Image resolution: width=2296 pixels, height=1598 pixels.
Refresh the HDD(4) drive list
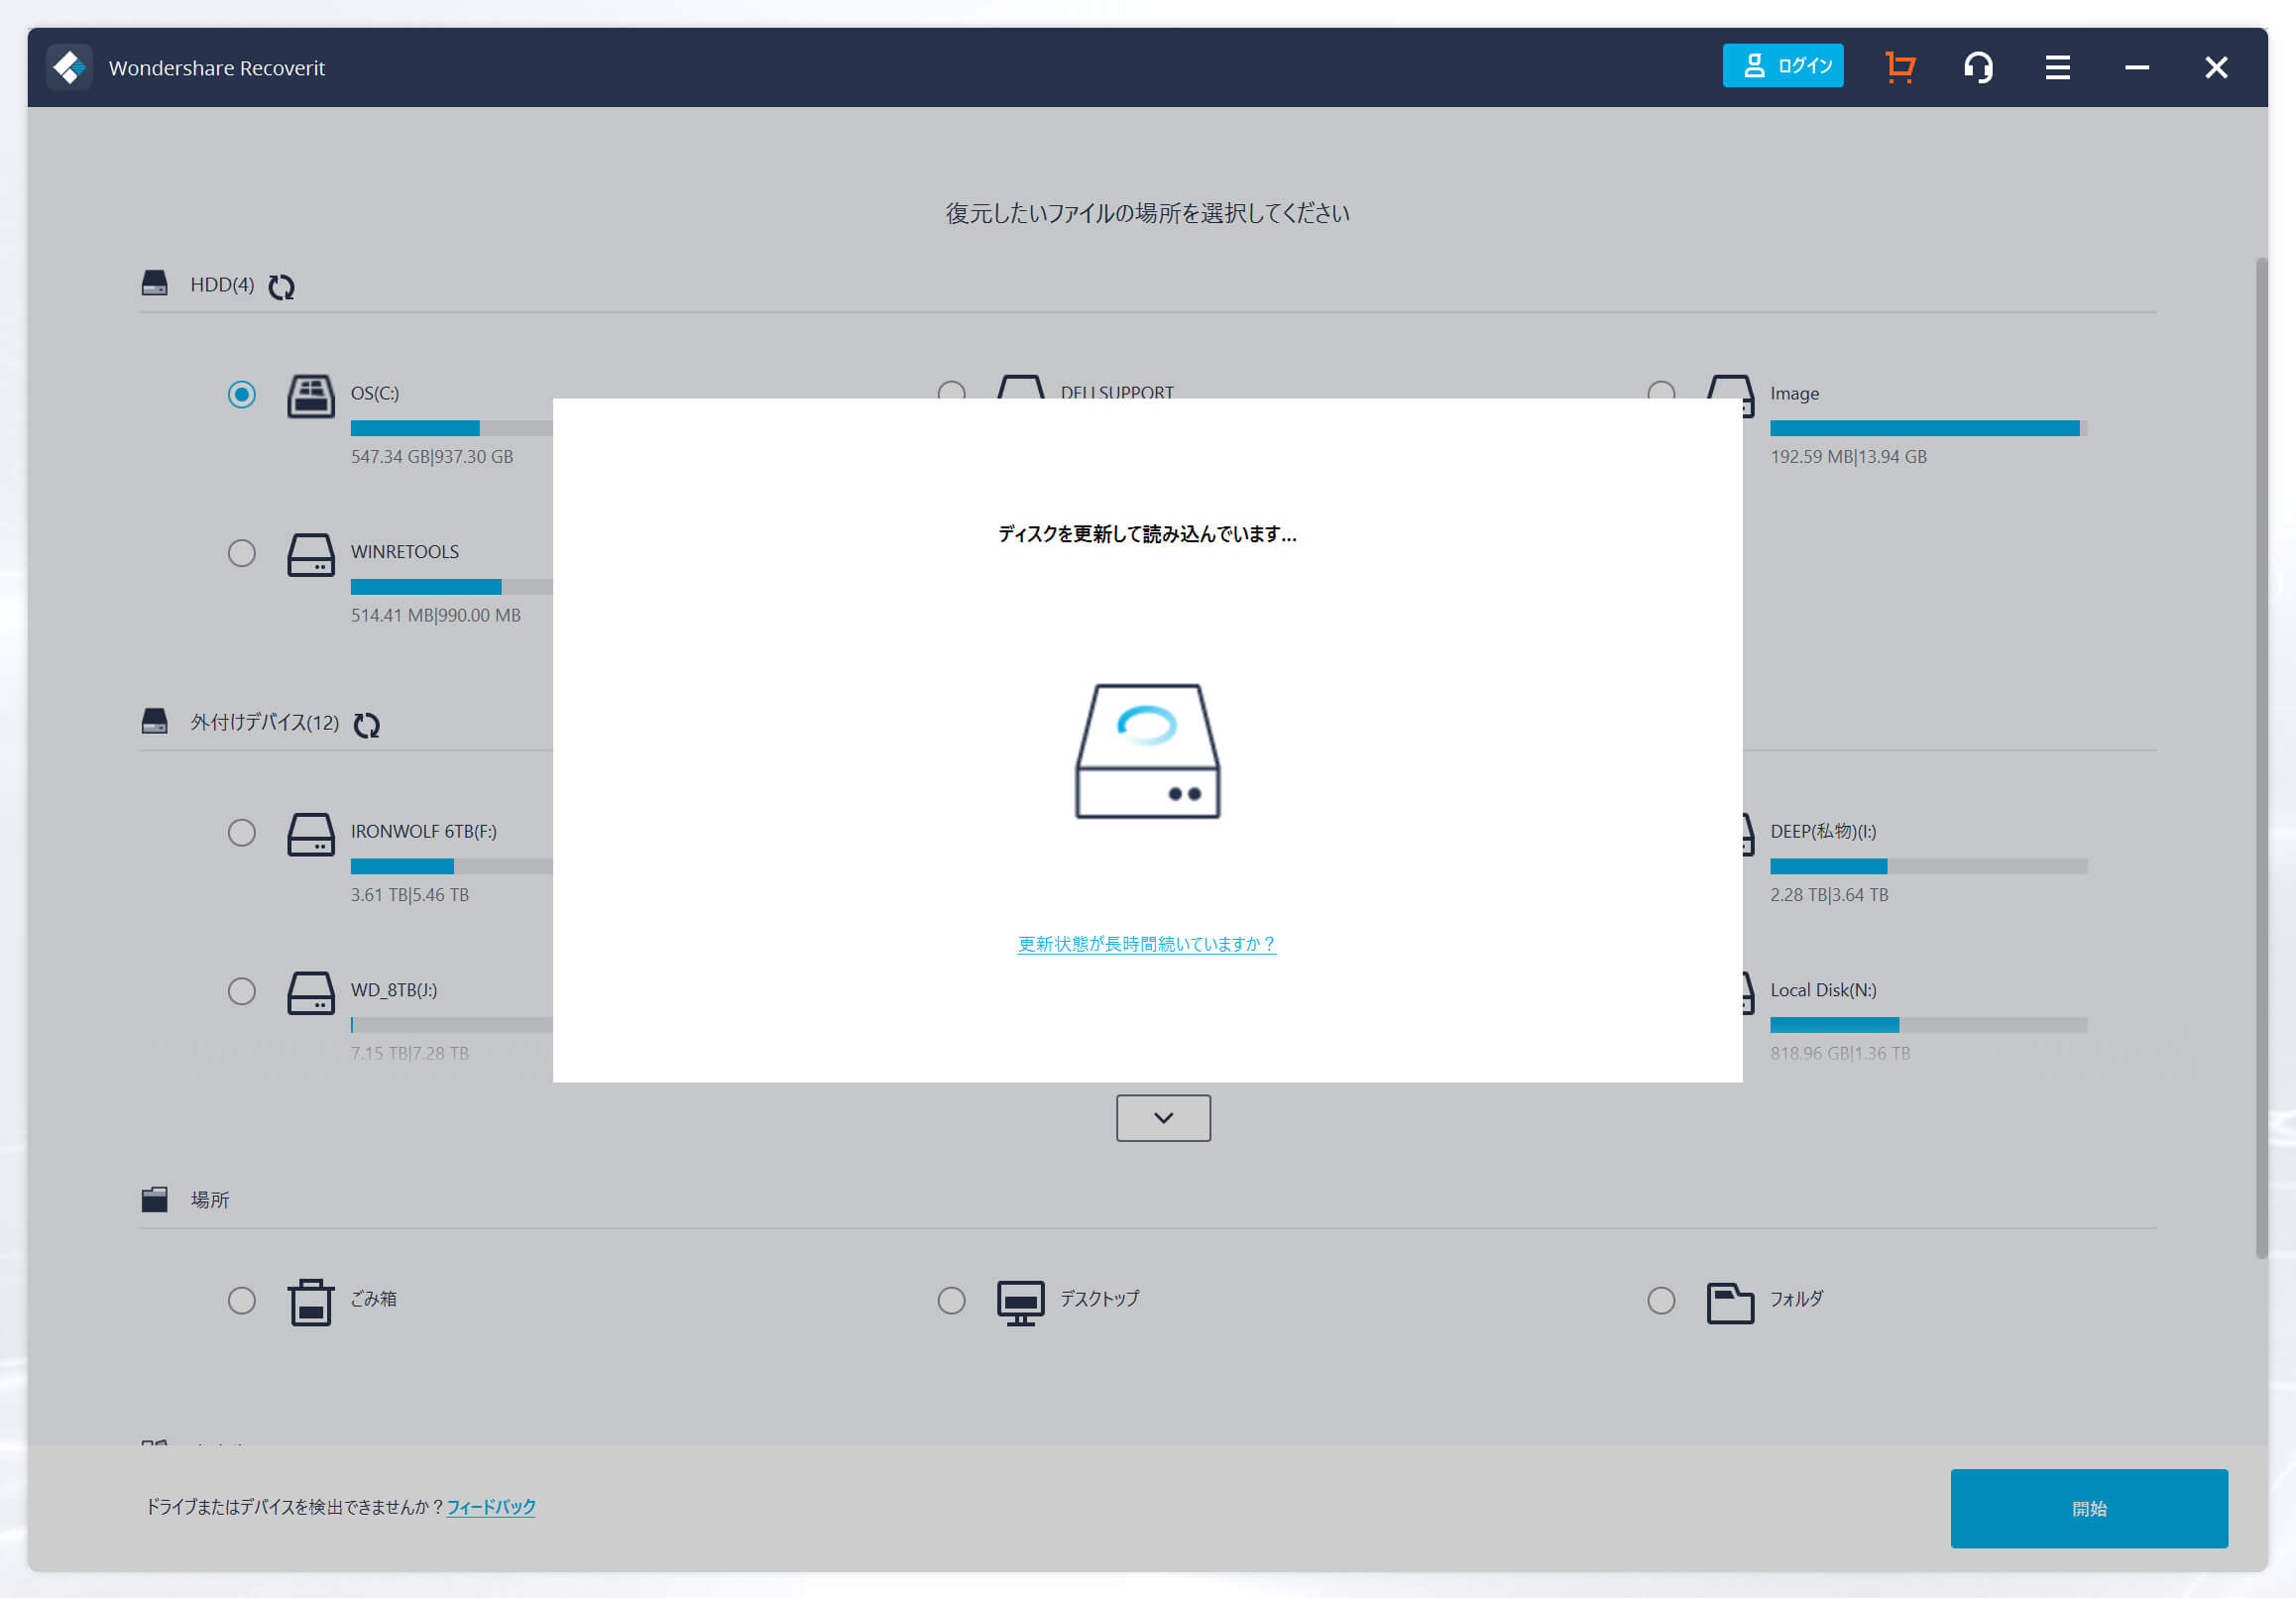coord(281,287)
